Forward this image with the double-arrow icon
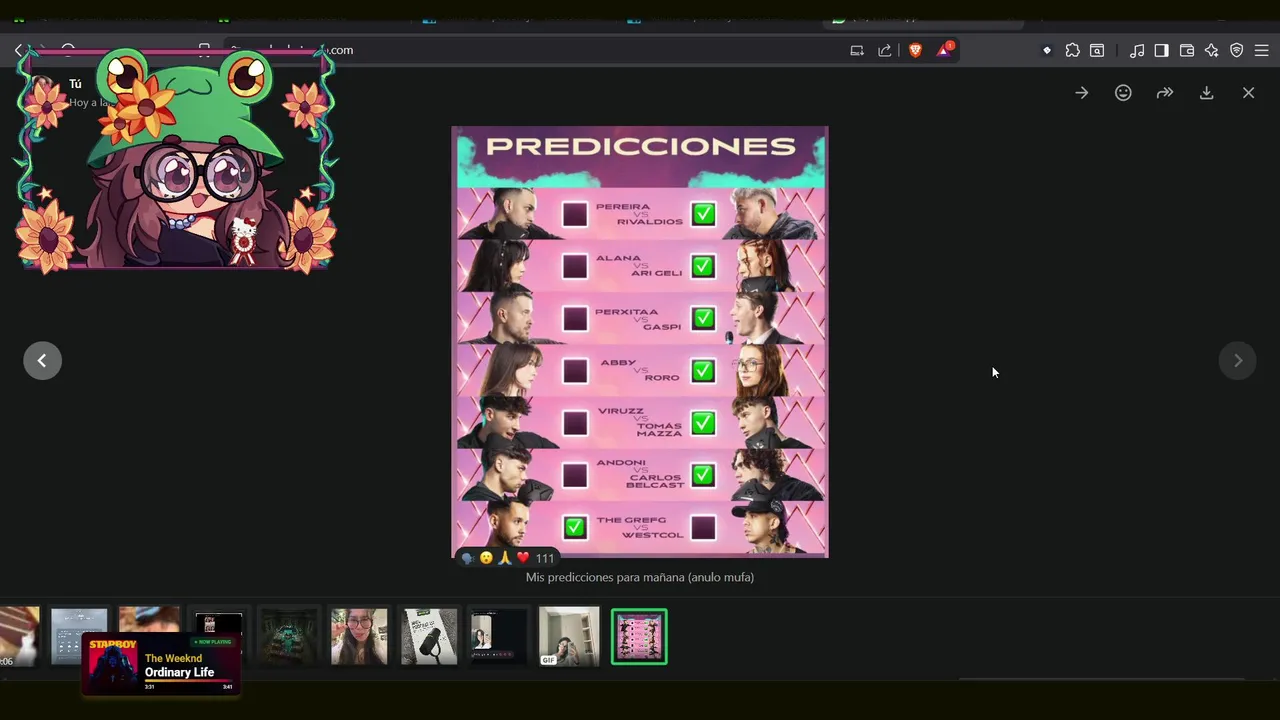The height and width of the screenshot is (720, 1280). (1165, 93)
